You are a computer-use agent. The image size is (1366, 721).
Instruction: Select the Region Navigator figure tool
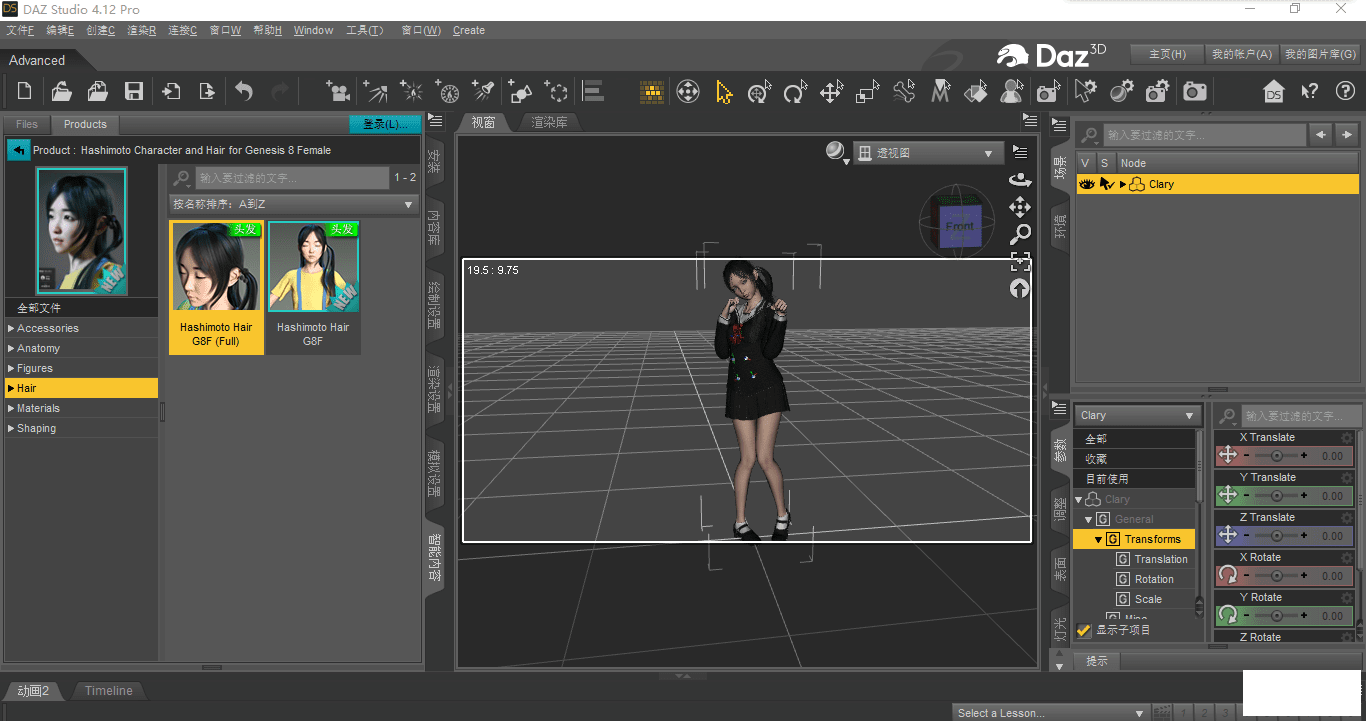(x=1011, y=93)
